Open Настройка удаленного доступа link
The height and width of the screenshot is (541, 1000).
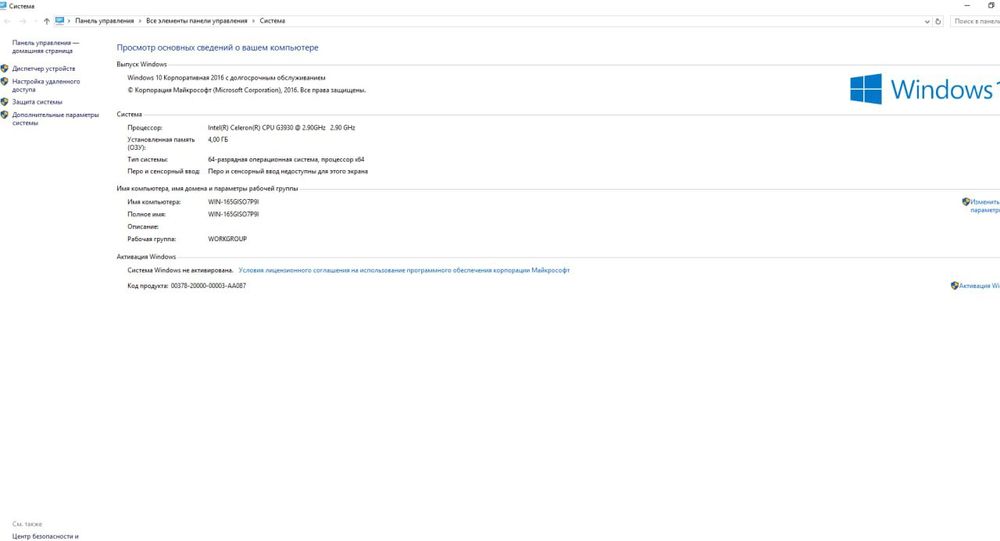point(46,85)
